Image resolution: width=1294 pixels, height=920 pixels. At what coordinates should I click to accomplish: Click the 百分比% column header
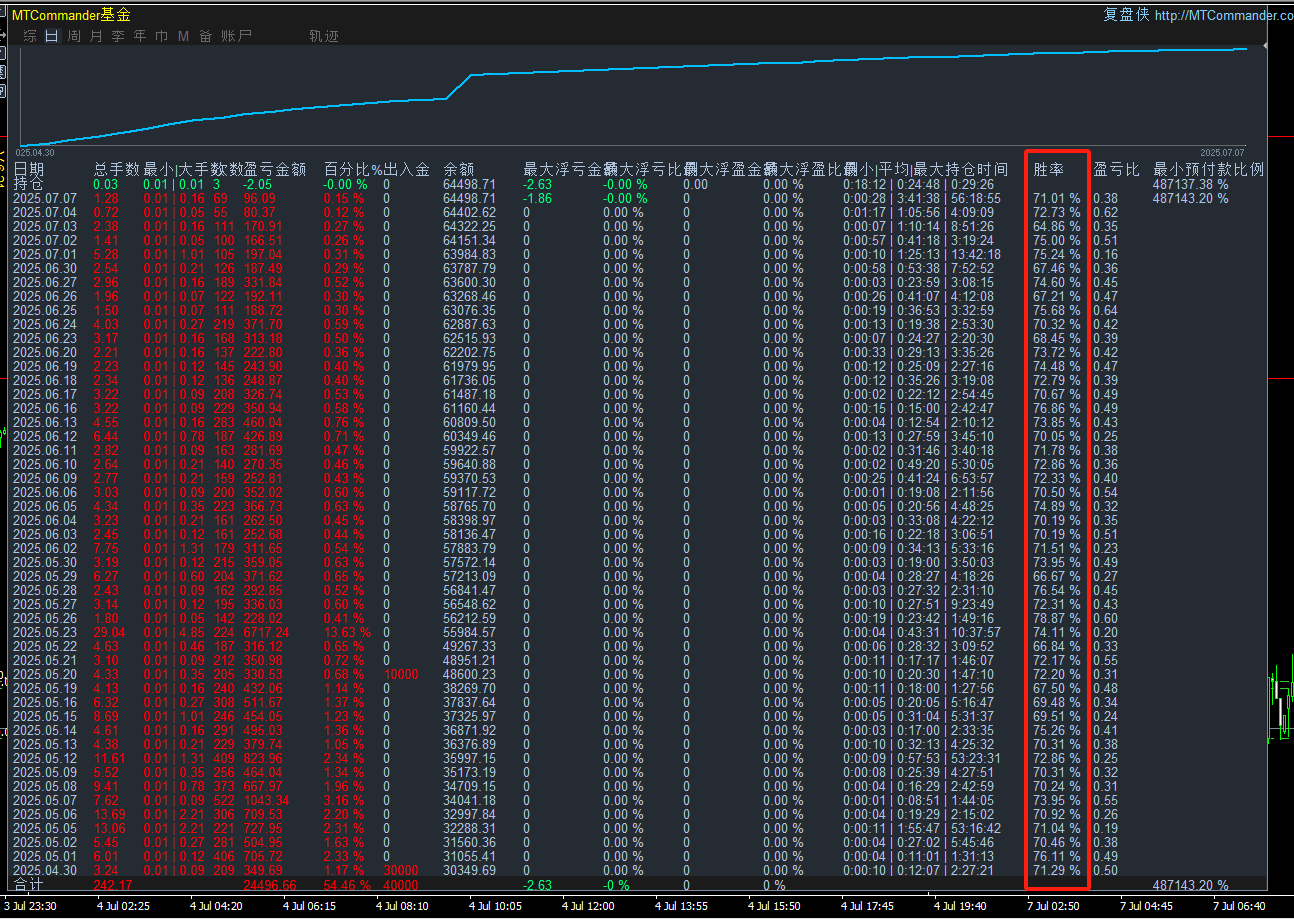pyautogui.click(x=353, y=170)
